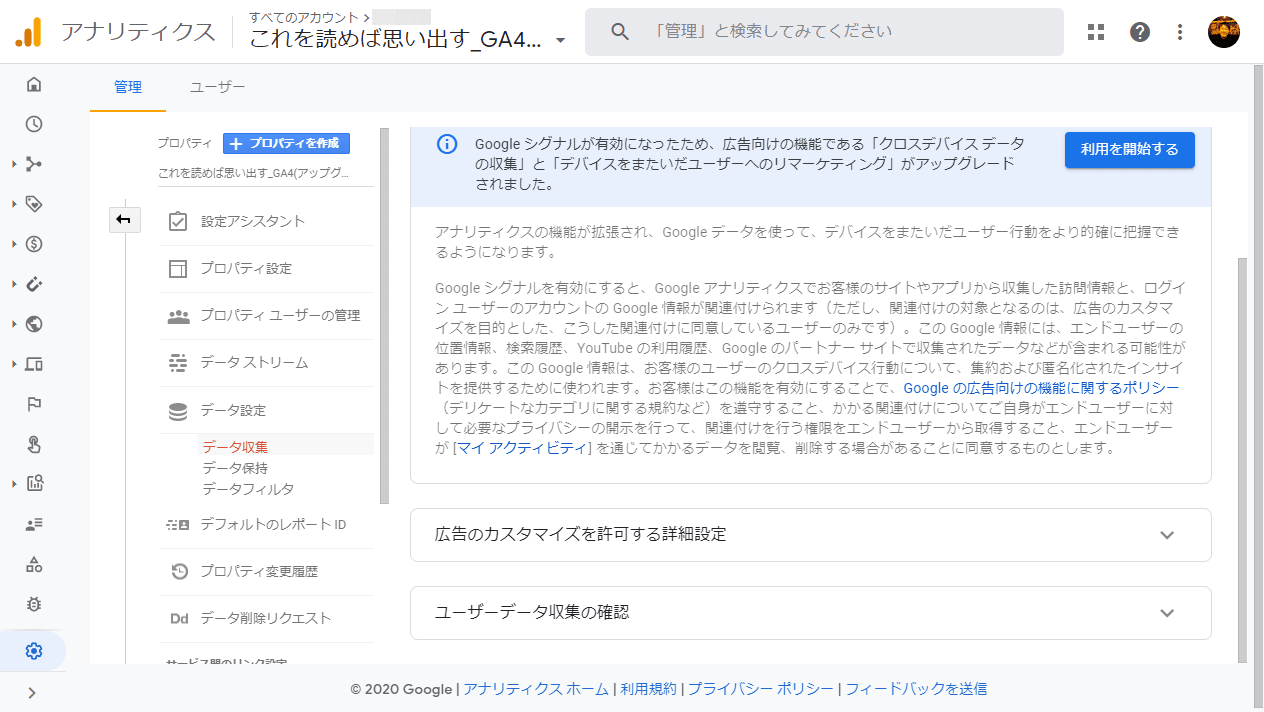Open the Realtime clock icon
This screenshot has height=712, width=1264.
pyautogui.click(x=34, y=124)
